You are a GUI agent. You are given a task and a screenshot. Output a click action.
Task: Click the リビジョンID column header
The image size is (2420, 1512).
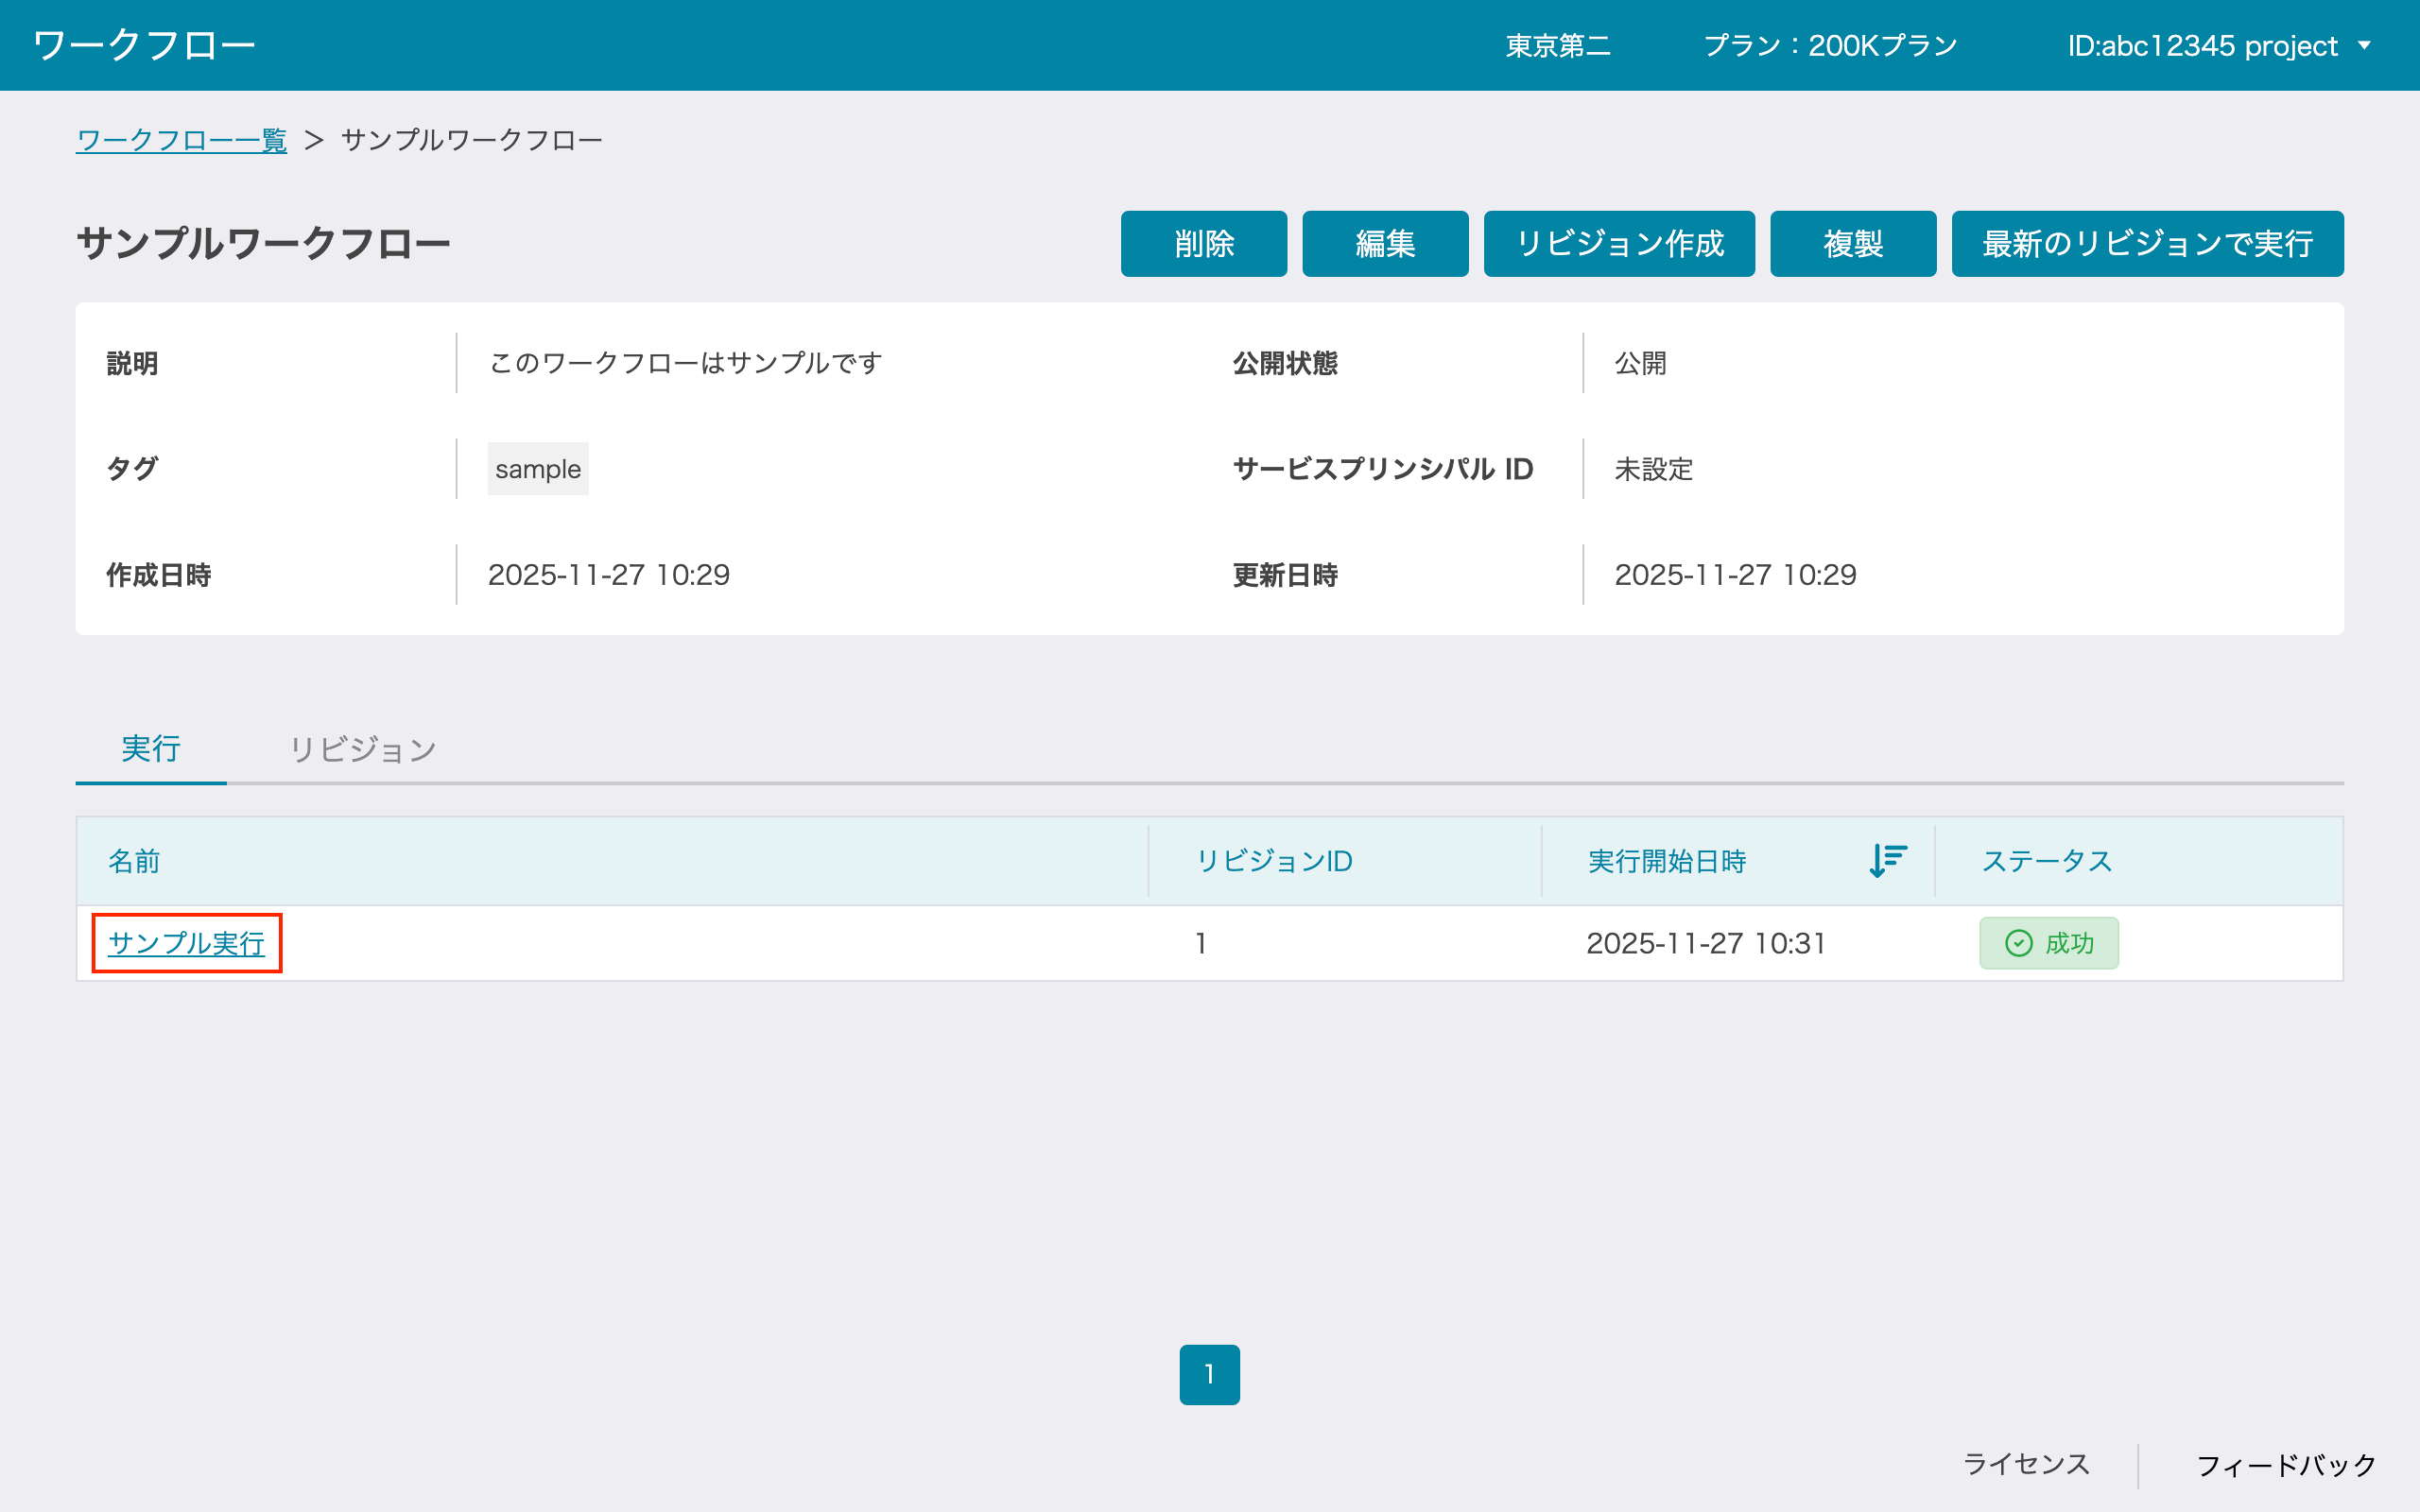coord(1274,861)
